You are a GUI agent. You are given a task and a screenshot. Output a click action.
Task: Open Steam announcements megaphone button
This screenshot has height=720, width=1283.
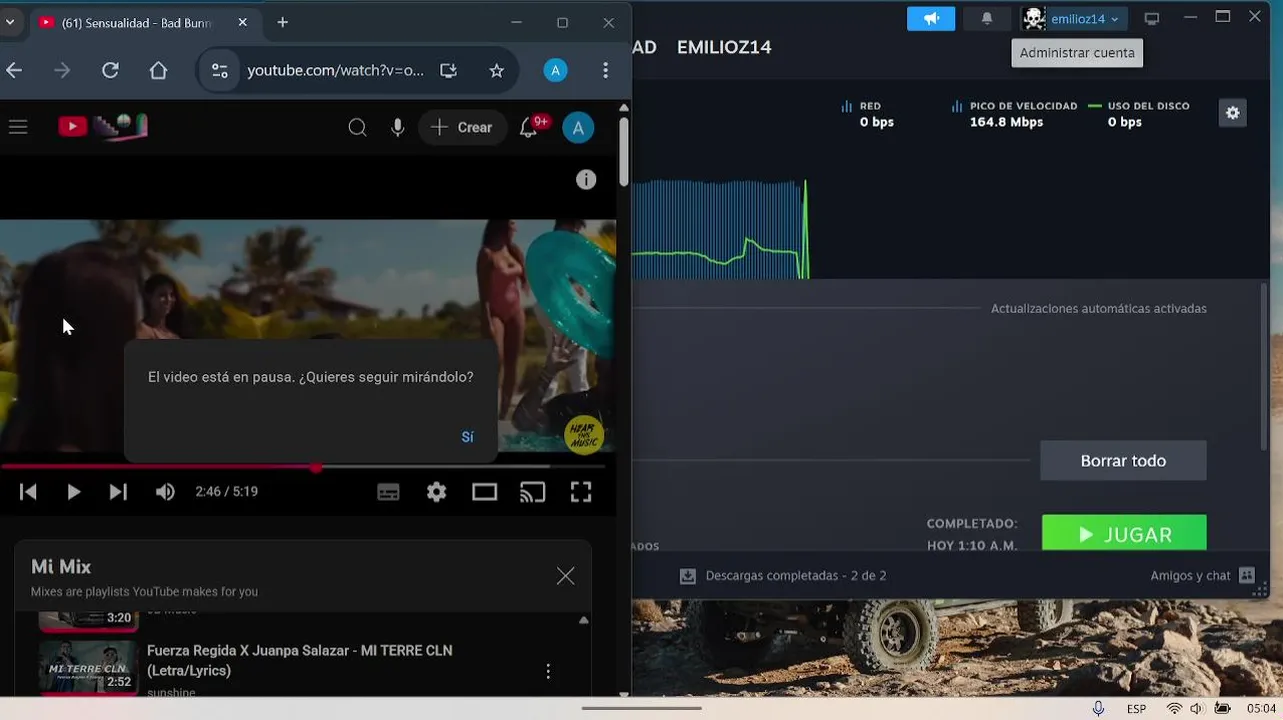(x=931, y=18)
